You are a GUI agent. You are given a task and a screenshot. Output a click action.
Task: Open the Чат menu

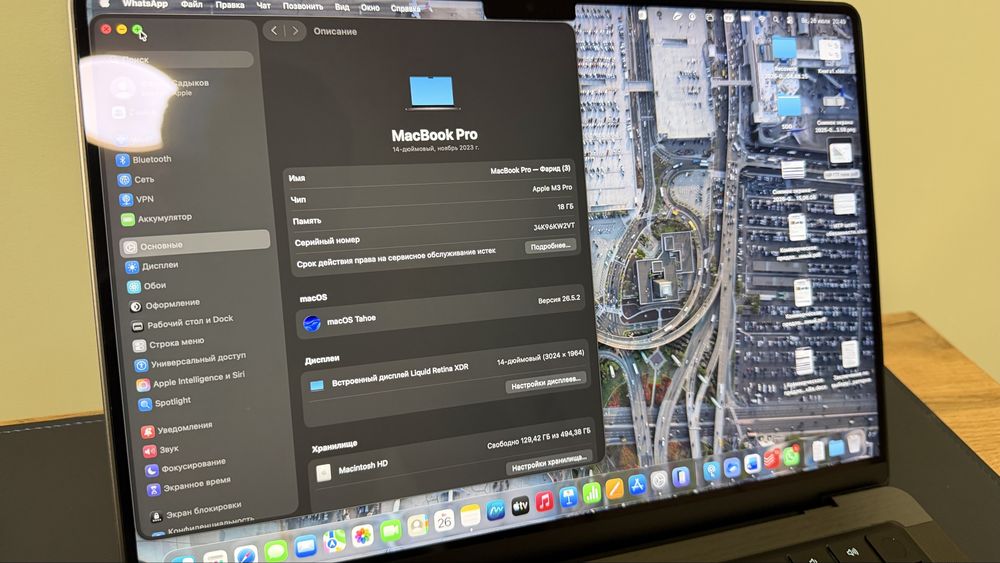point(263,6)
